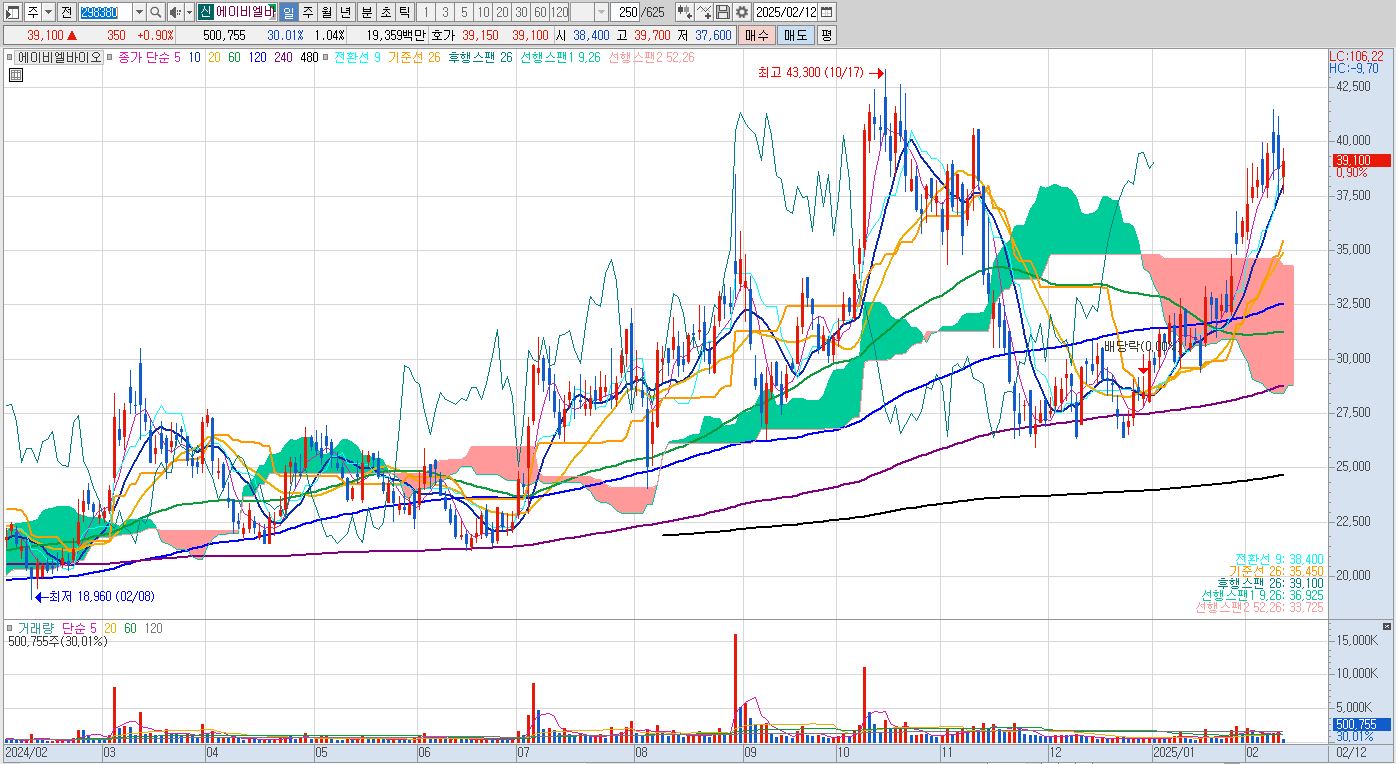This screenshot has height=764, width=1396.
Task: Open the calendar date picker icon
Action: coord(826,12)
